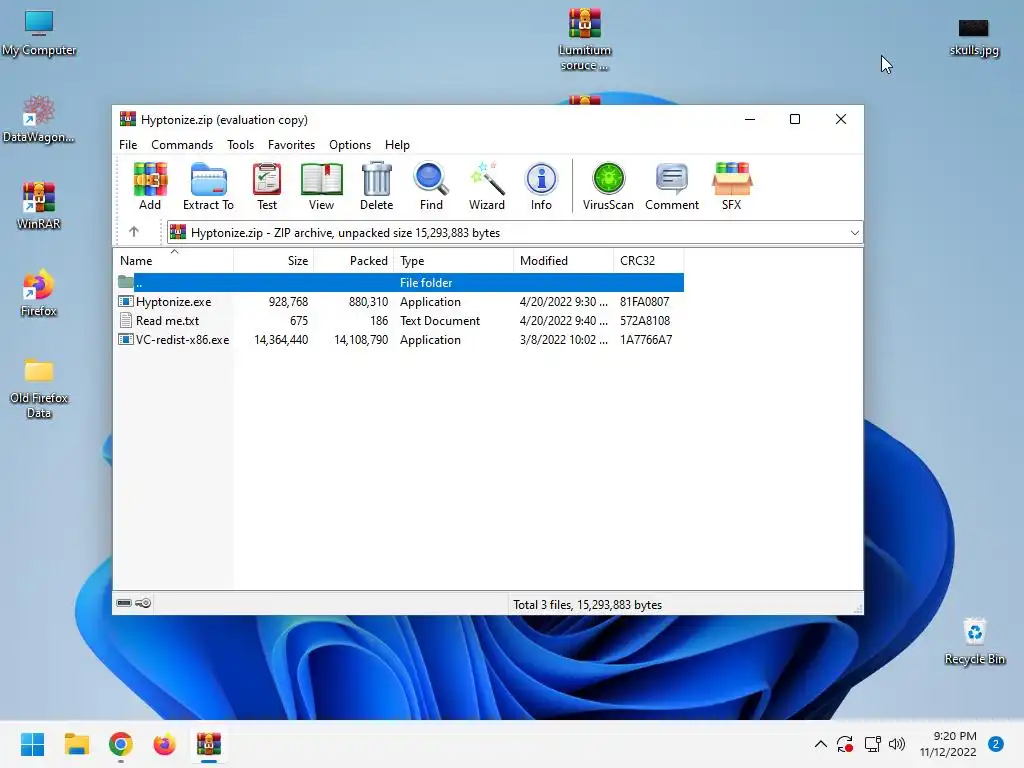
Task: Click VC-redist-x86.exe file icon
Action: pos(125,340)
